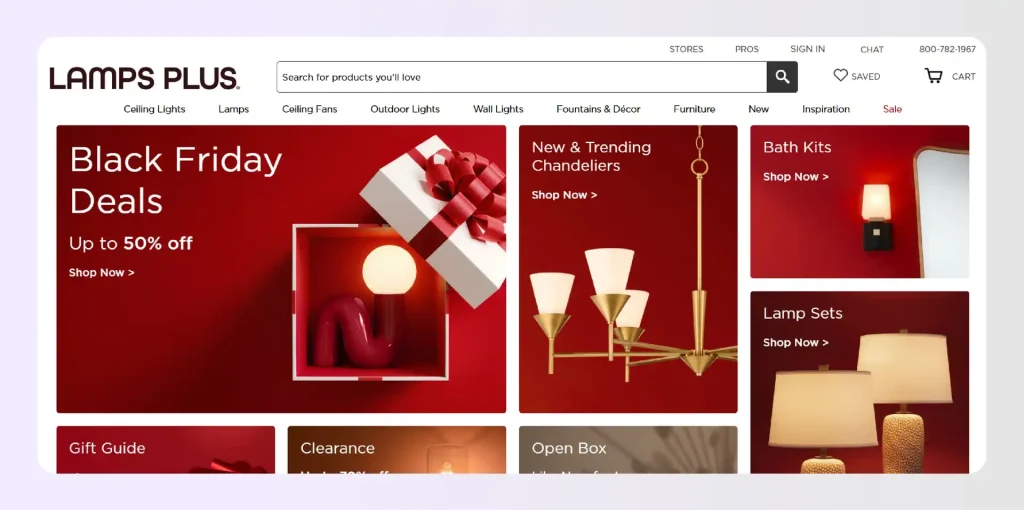Open the Ceiling Fans category
Screen dimensions: 1024x510
(309, 109)
